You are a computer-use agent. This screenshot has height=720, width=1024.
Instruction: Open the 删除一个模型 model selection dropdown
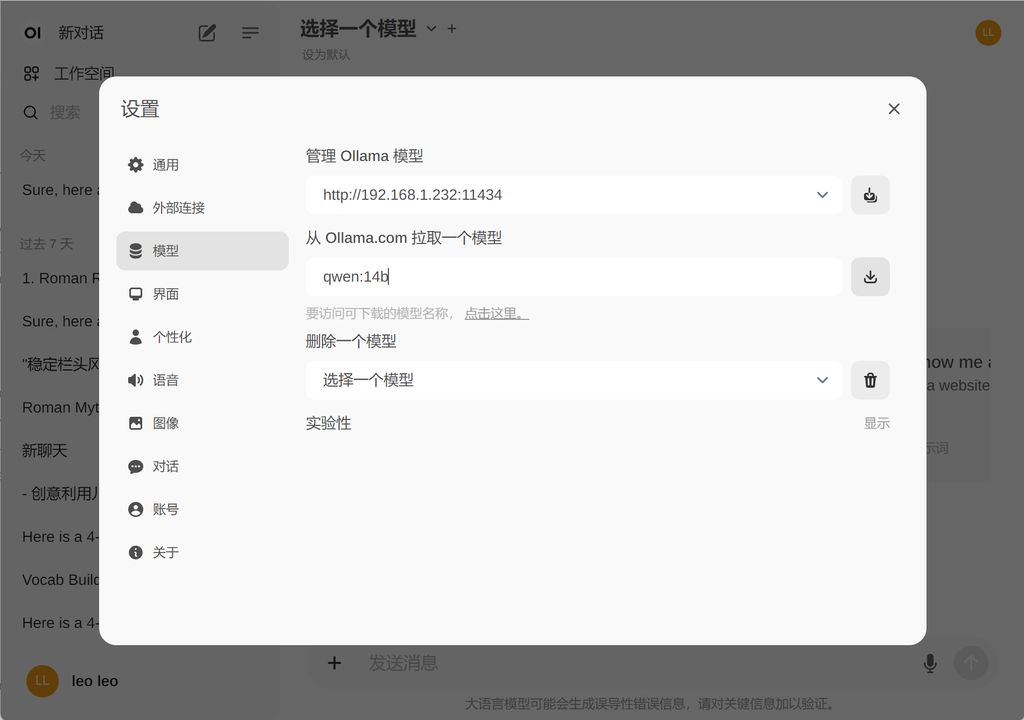pyautogui.click(x=574, y=380)
